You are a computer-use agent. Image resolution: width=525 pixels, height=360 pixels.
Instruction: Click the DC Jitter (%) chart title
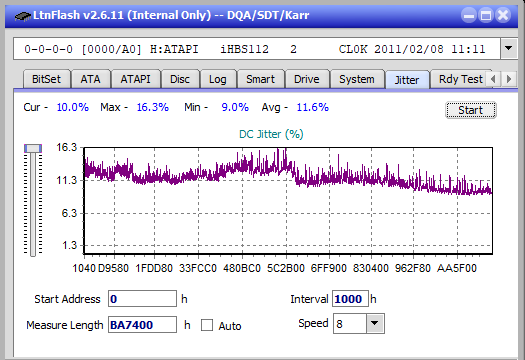pos(271,134)
